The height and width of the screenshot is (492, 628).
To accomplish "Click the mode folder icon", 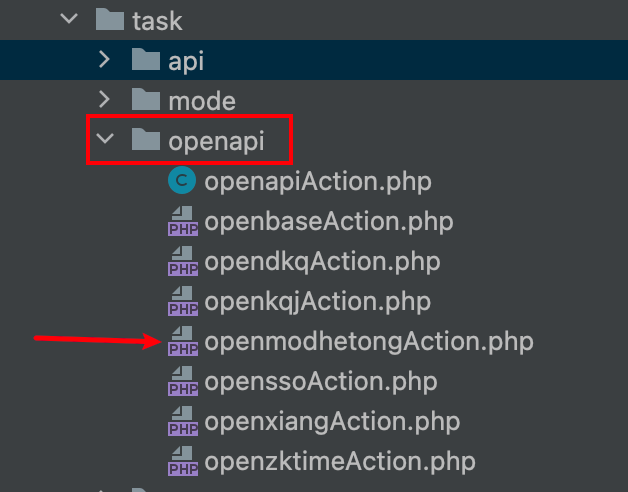I will 146,99.
